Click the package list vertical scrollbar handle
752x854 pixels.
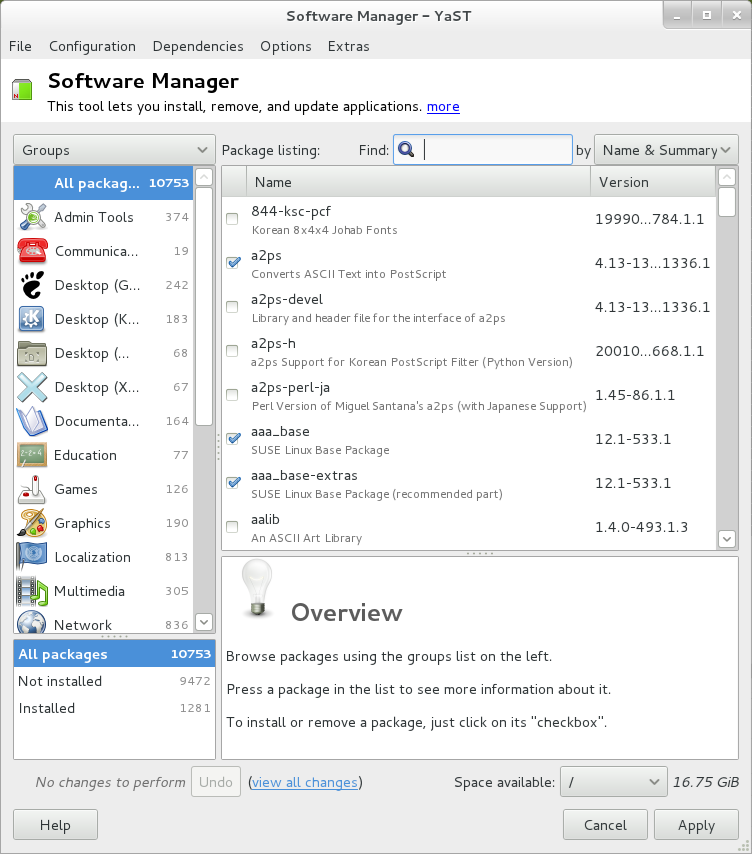coord(727,203)
